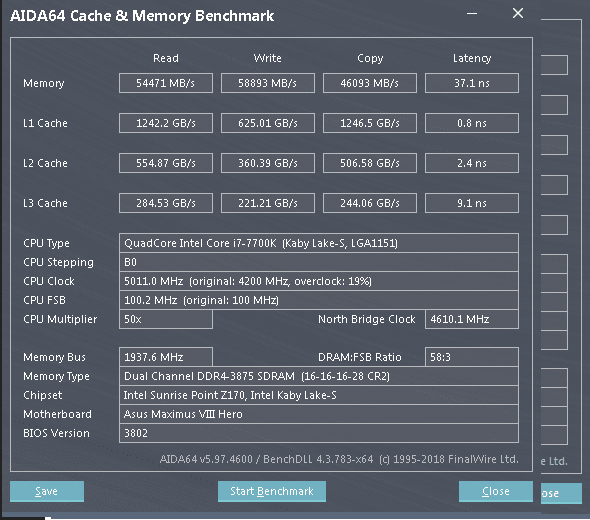The image size is (590, 520).
Task: Click the Chipset field Intel Sunrise Point Z170
Action: (x=319, y=395)
